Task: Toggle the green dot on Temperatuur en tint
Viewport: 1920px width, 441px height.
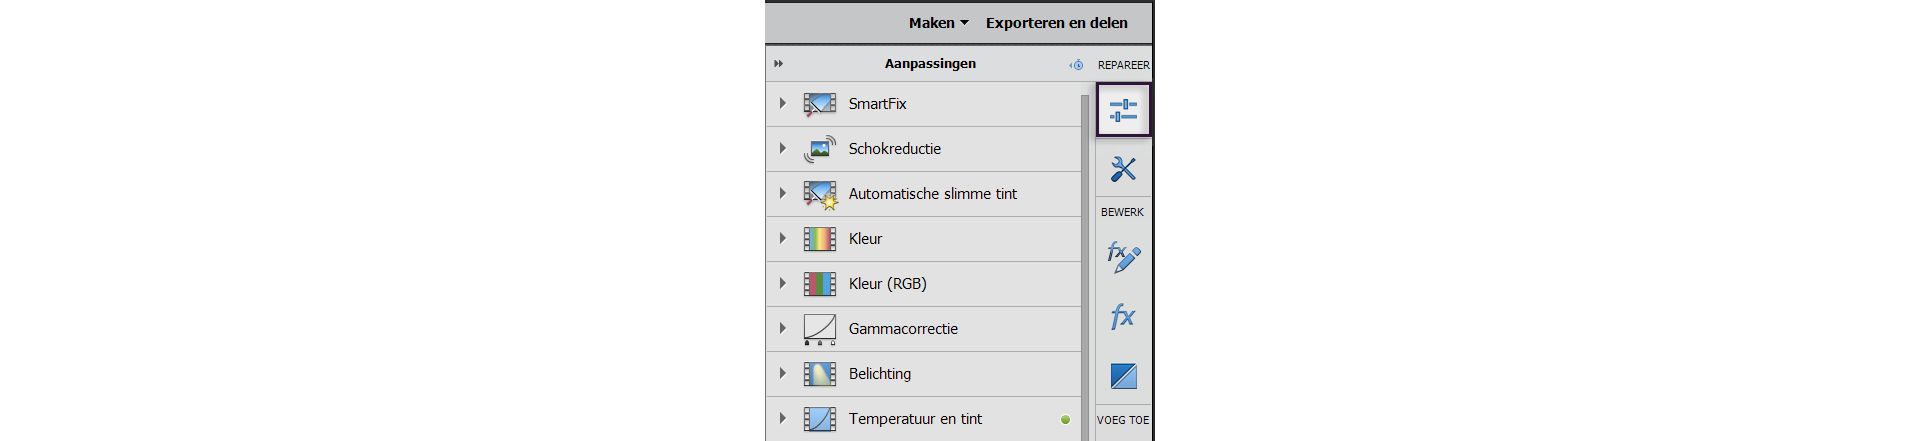Action: tap(1065, 420)
